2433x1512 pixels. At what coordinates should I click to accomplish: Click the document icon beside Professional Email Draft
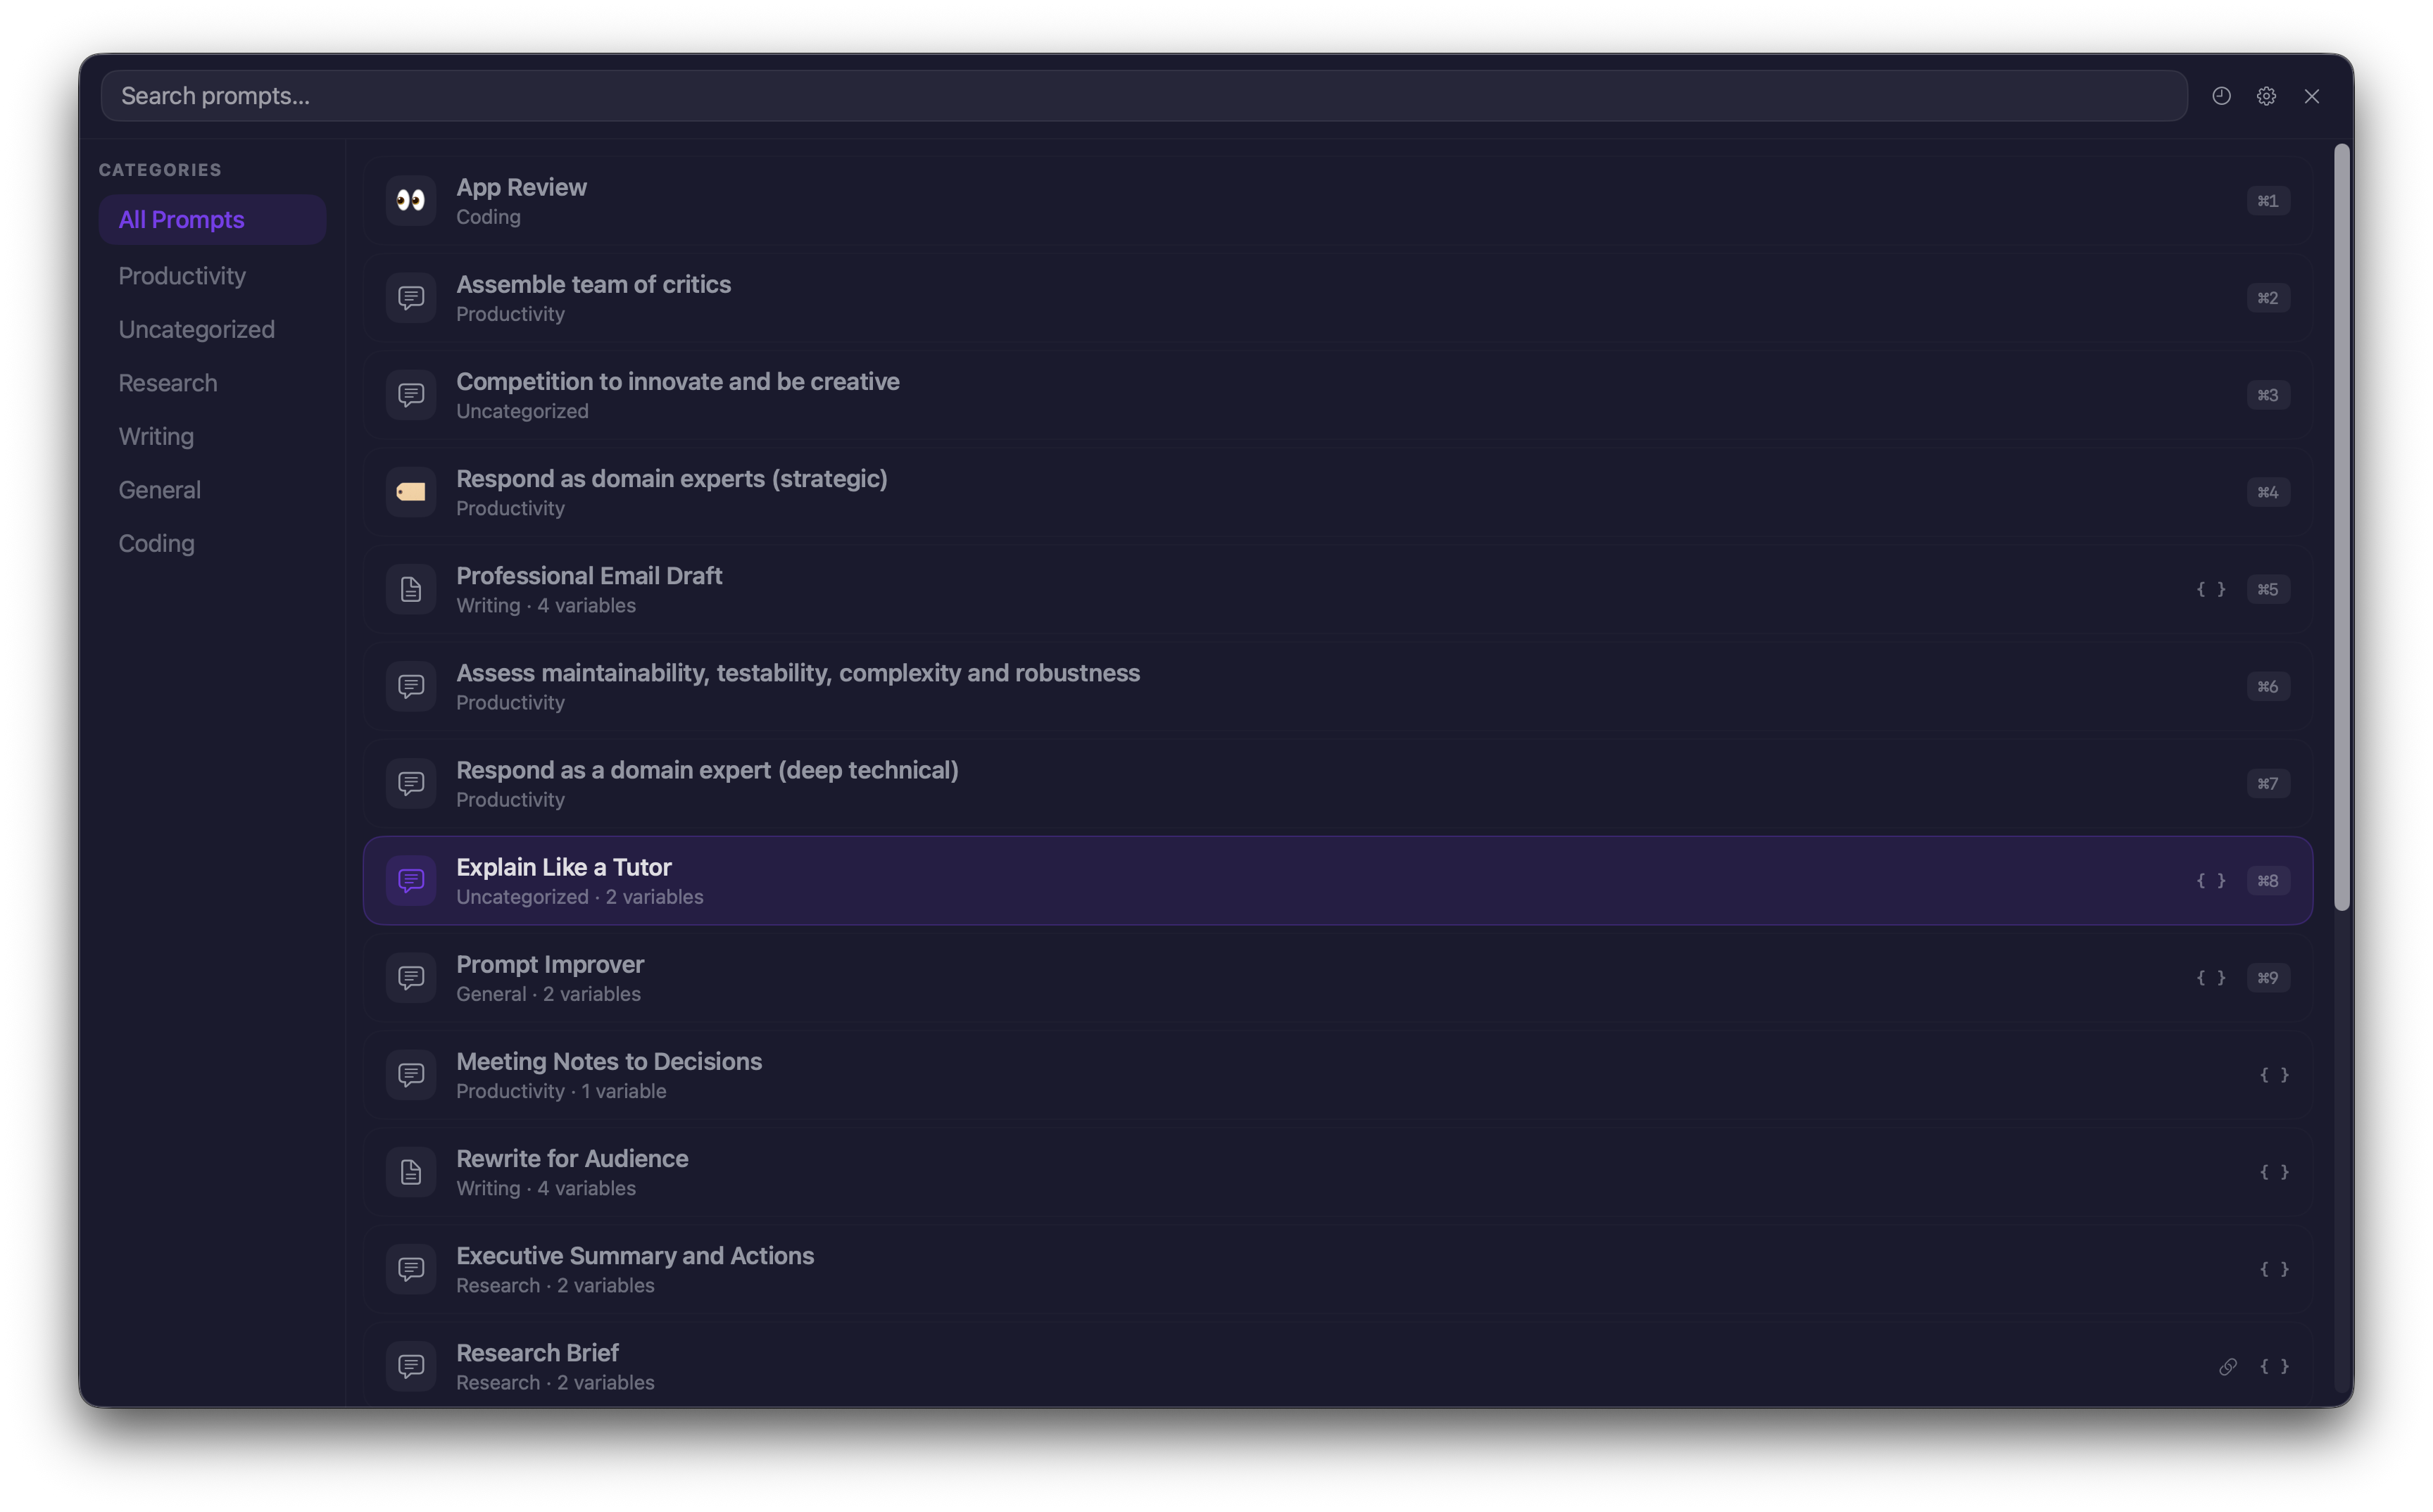(411, 589)
